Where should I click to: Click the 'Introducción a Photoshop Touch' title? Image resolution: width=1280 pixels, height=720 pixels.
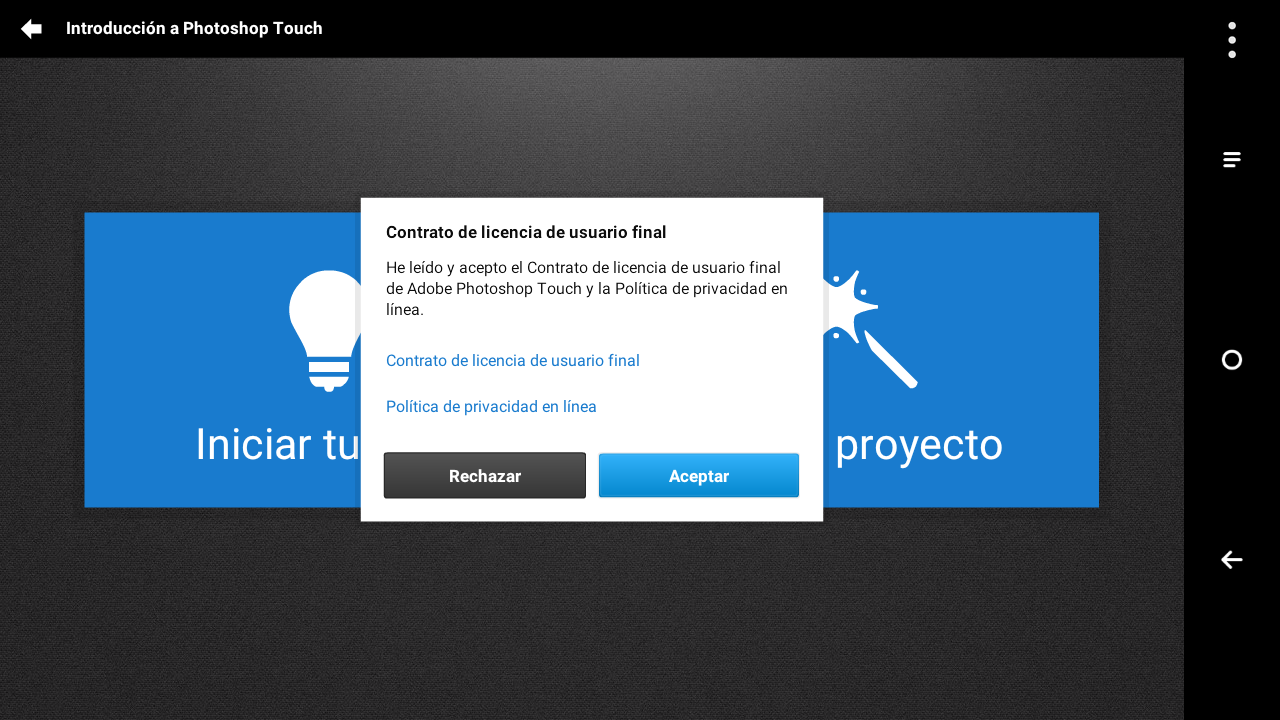click(194, 28)
